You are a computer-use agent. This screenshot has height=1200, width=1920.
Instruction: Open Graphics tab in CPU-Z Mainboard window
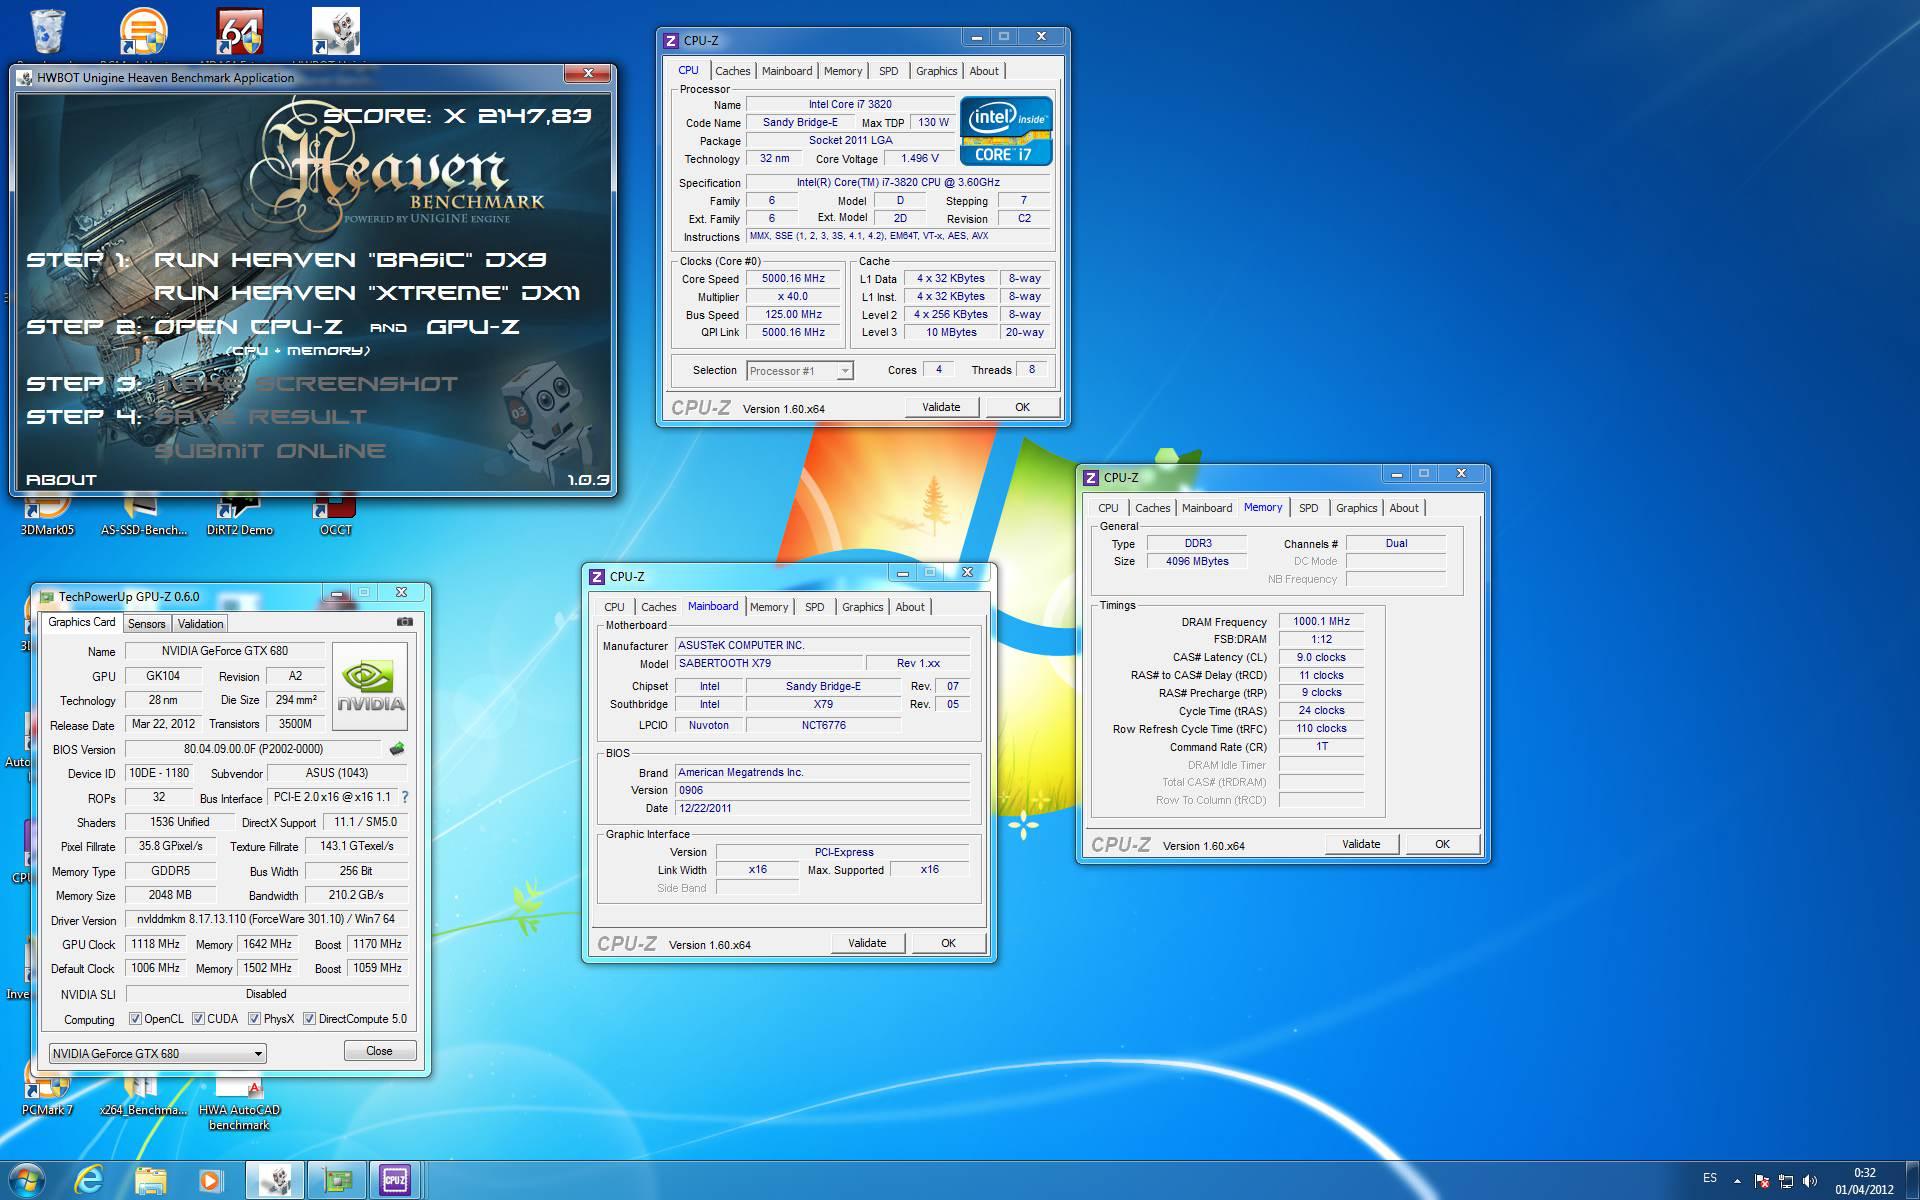point(862,607)
